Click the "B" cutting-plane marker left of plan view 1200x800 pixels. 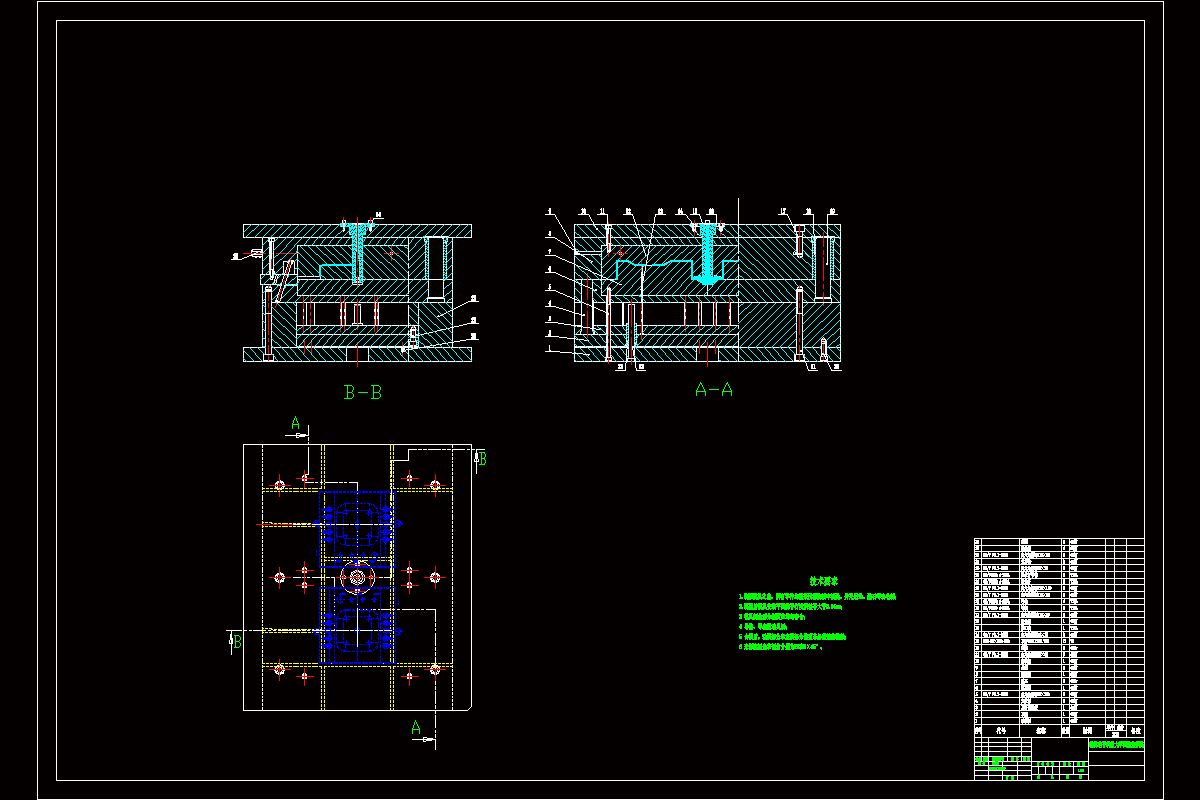click(x=236, y=642)
